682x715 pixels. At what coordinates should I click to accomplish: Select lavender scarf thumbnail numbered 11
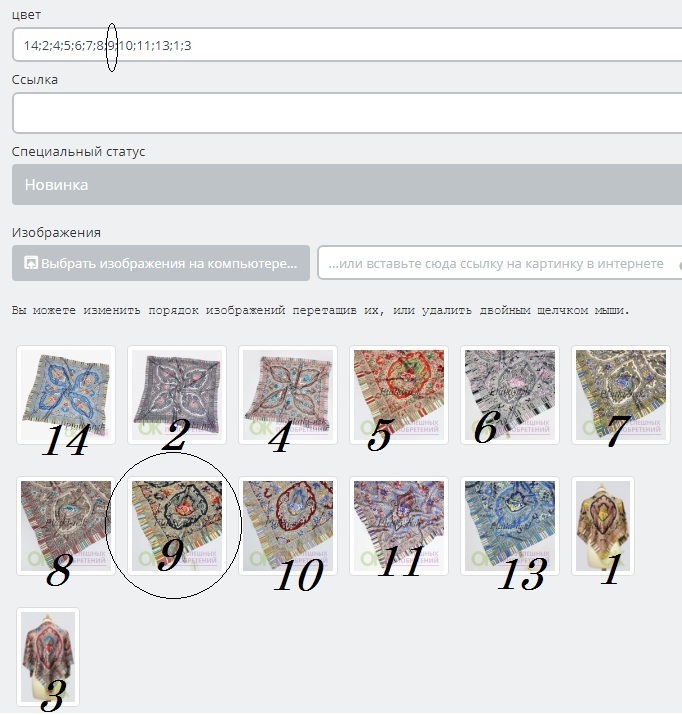(399, 526)
